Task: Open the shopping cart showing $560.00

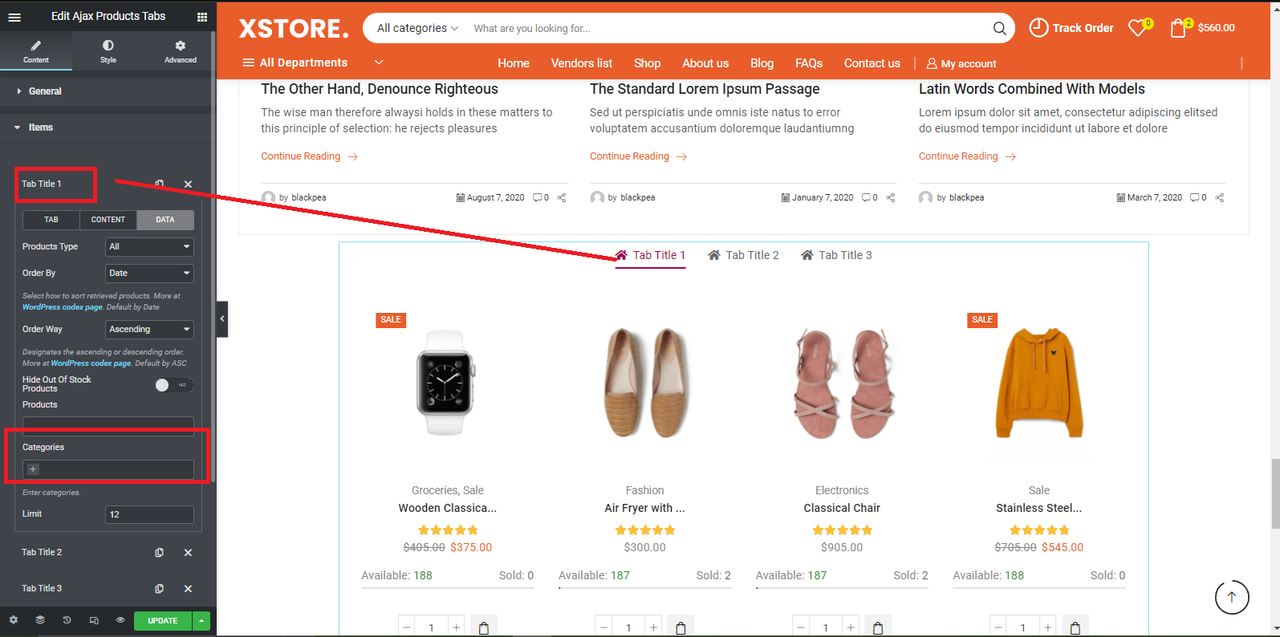Action: click(x=1202, y=28)
